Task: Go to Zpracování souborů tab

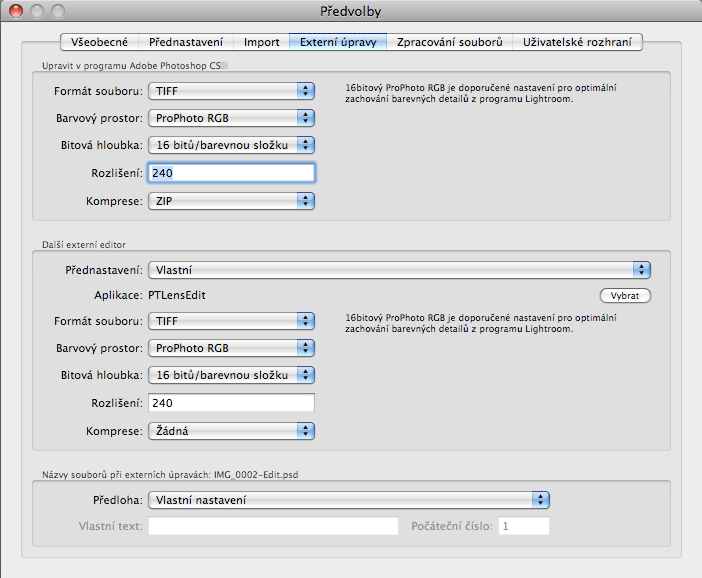Action: click(449, 42)
